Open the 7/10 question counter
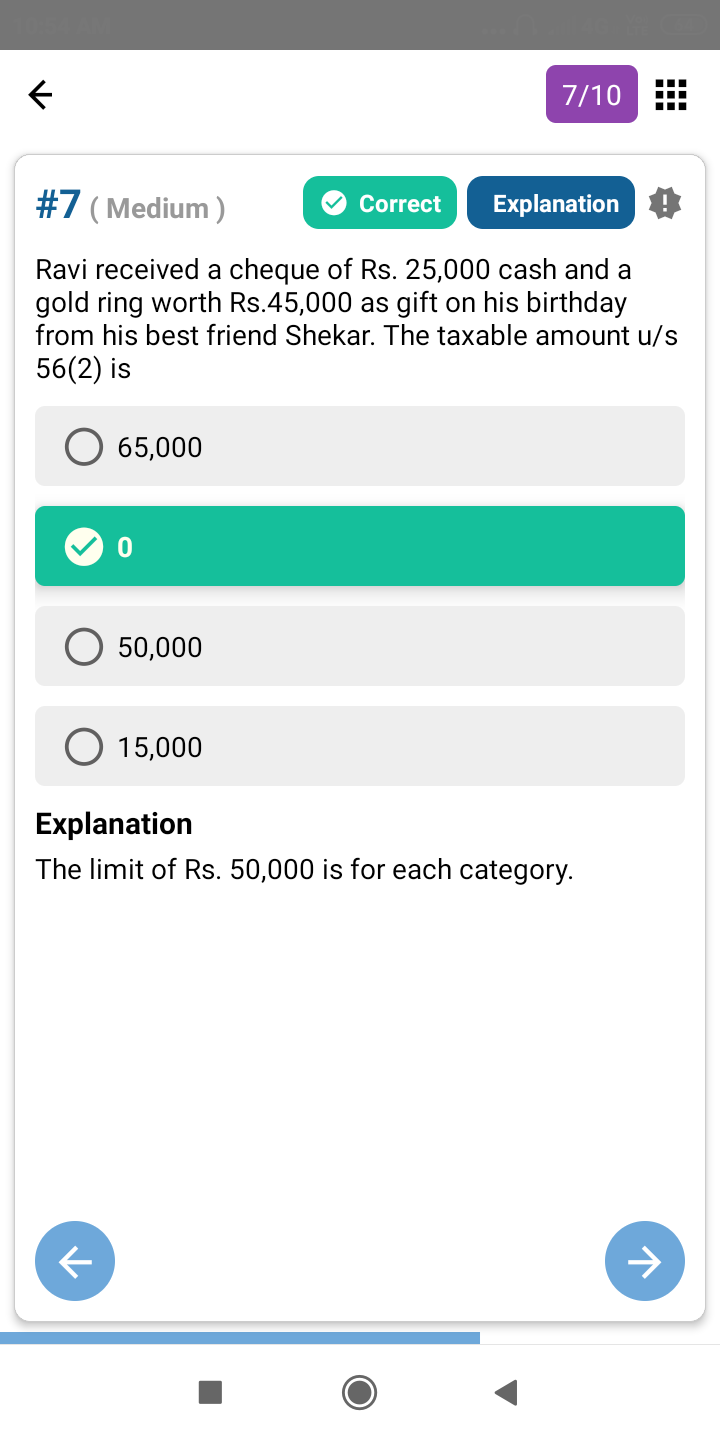This screenshot has width=720, height=1440. click(x=592, y=95)
